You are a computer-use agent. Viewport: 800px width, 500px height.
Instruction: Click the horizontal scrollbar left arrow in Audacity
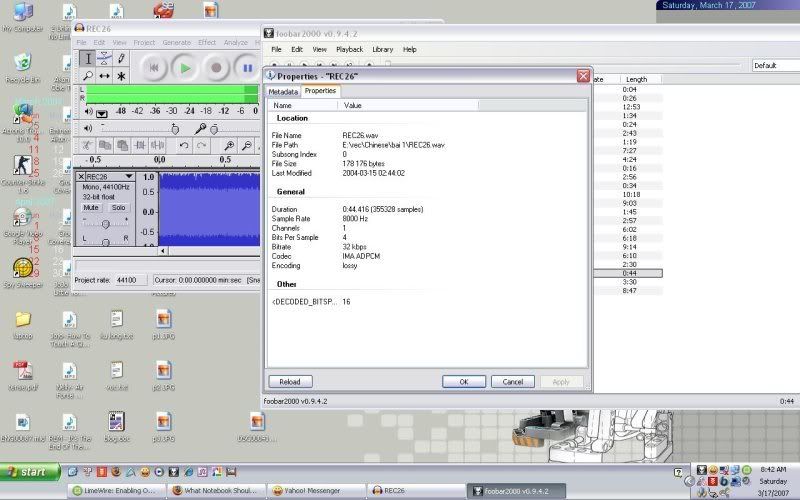pos(163,251)
